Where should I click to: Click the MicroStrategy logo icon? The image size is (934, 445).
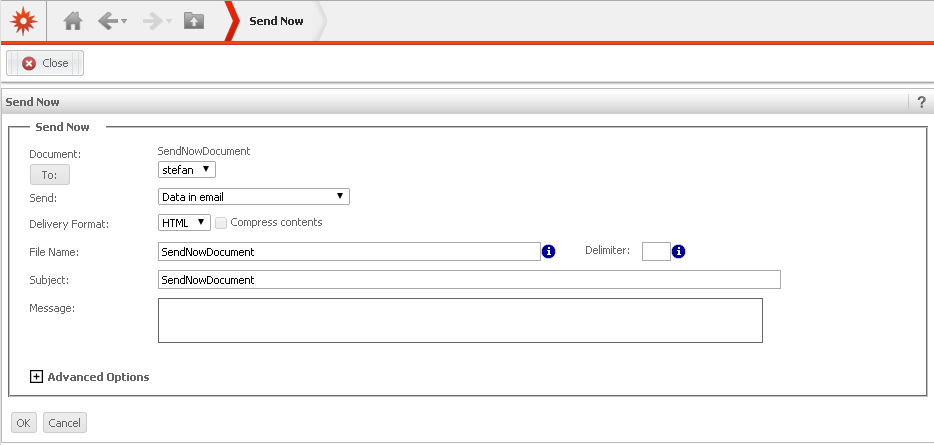21,21
